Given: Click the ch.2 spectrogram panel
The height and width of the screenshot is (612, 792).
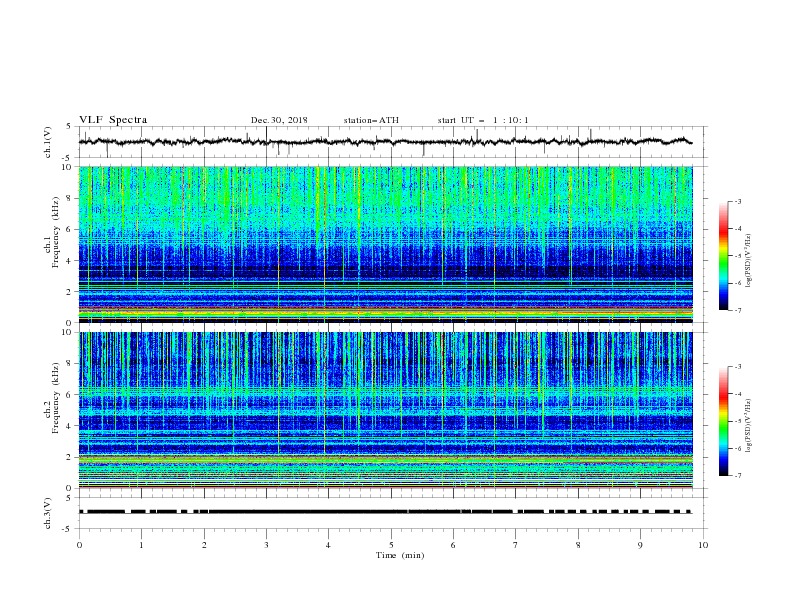Looking at the screenshot, I should coord(385,410).
